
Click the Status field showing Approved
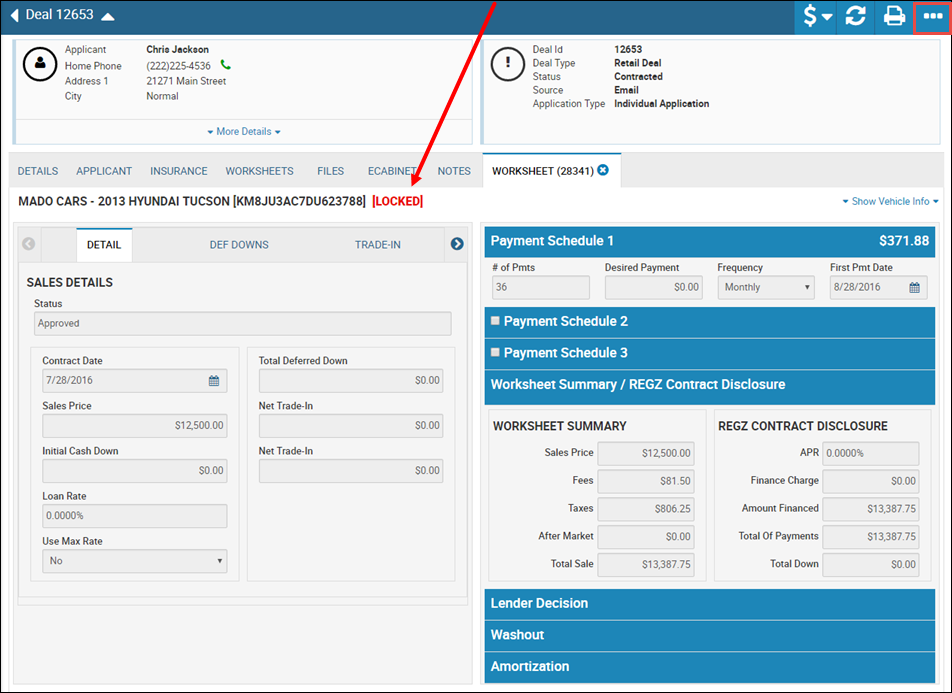[243, 323]
